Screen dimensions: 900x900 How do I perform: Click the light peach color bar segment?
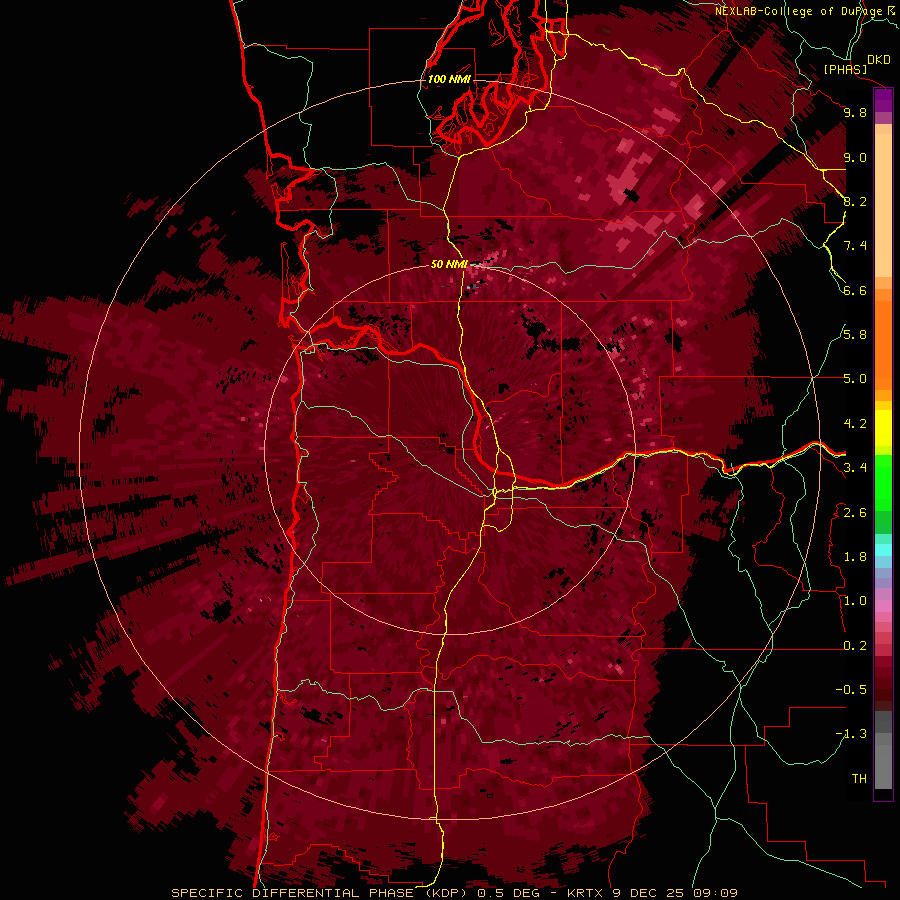click(x=883, y=205)
